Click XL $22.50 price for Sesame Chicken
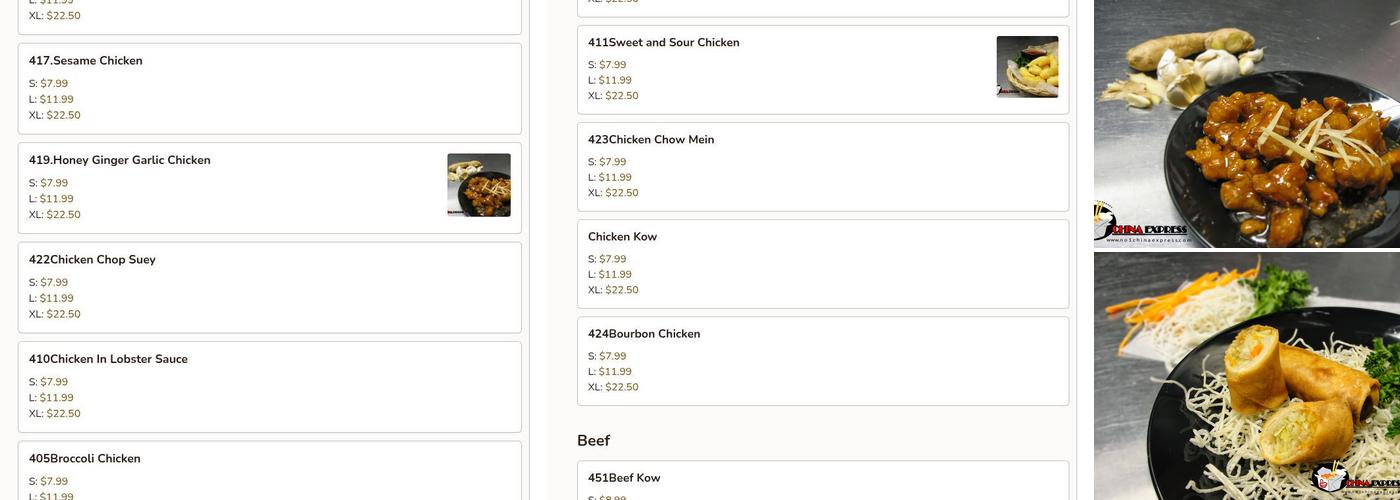This screenshot has height=500, width=1400. [x=63, y=115]
